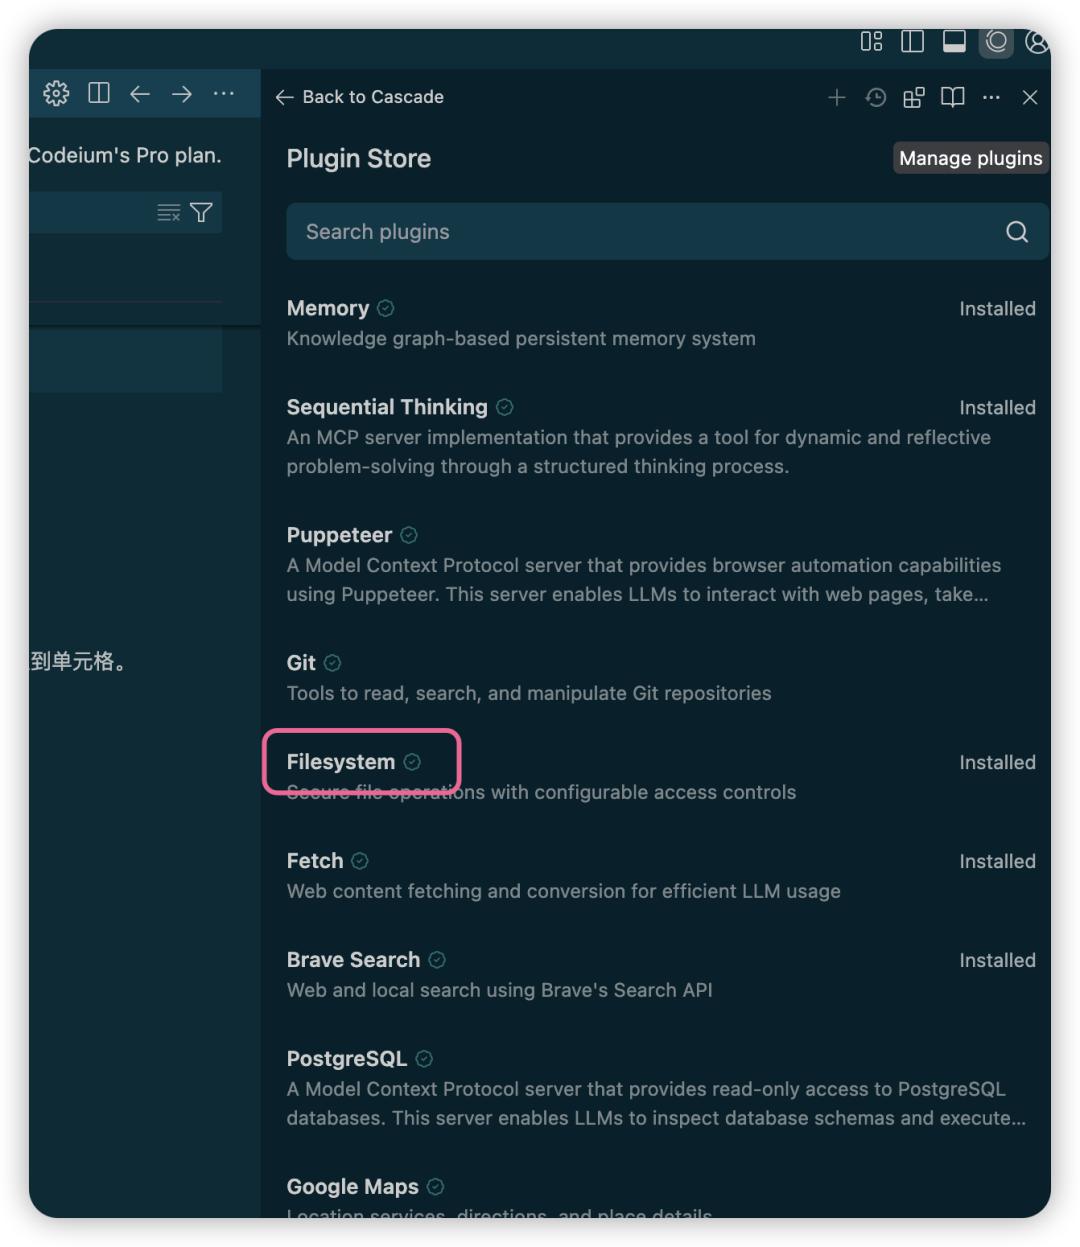Go back to Cascade

coord(360,97)
